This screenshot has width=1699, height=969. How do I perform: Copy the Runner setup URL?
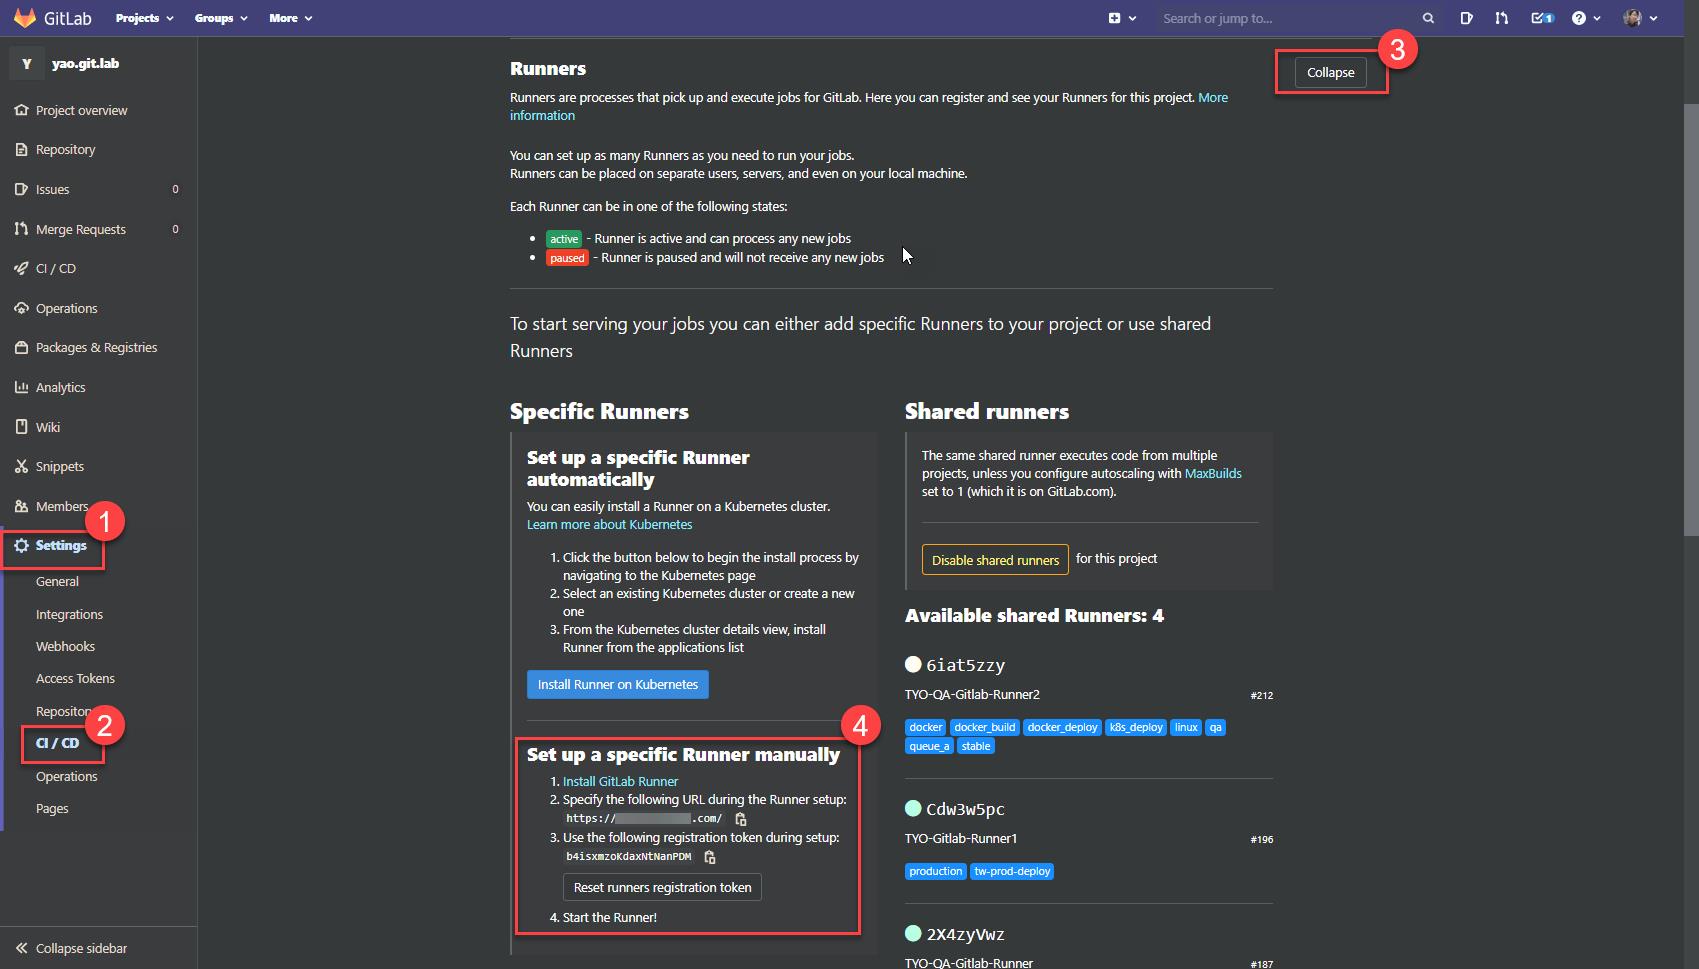click(741, 819)
